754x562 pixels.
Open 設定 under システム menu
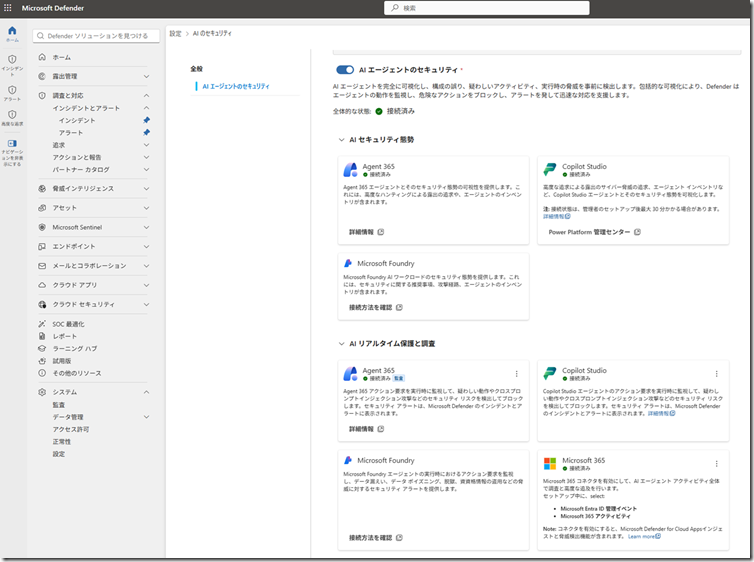tap(59, 454)
